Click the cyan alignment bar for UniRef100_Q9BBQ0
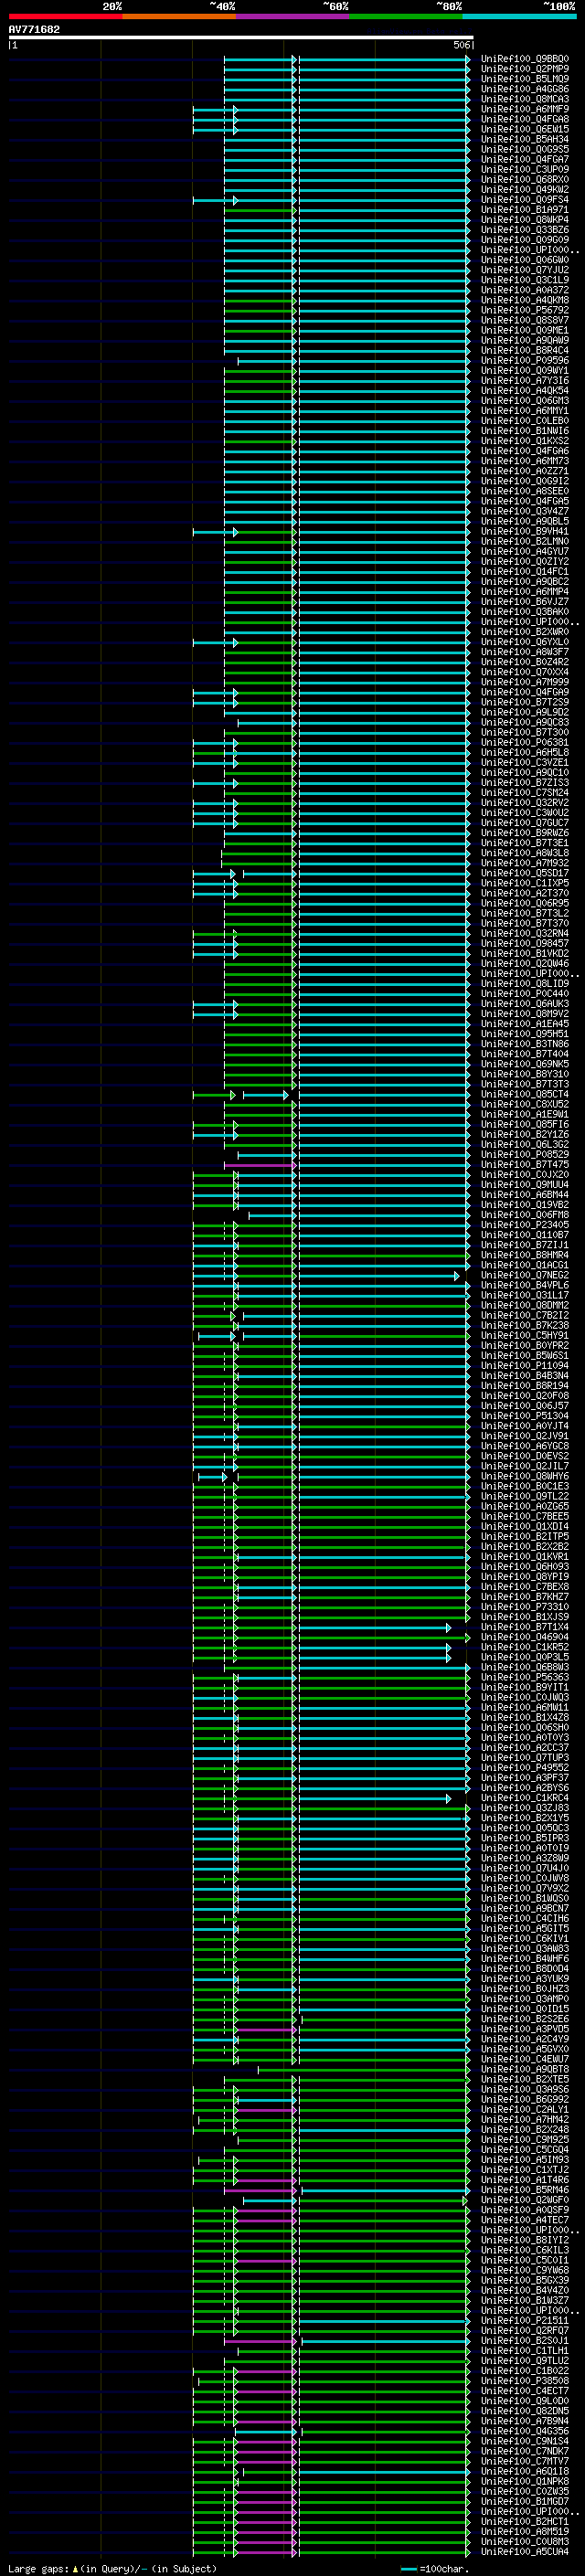 pos(346,59)
